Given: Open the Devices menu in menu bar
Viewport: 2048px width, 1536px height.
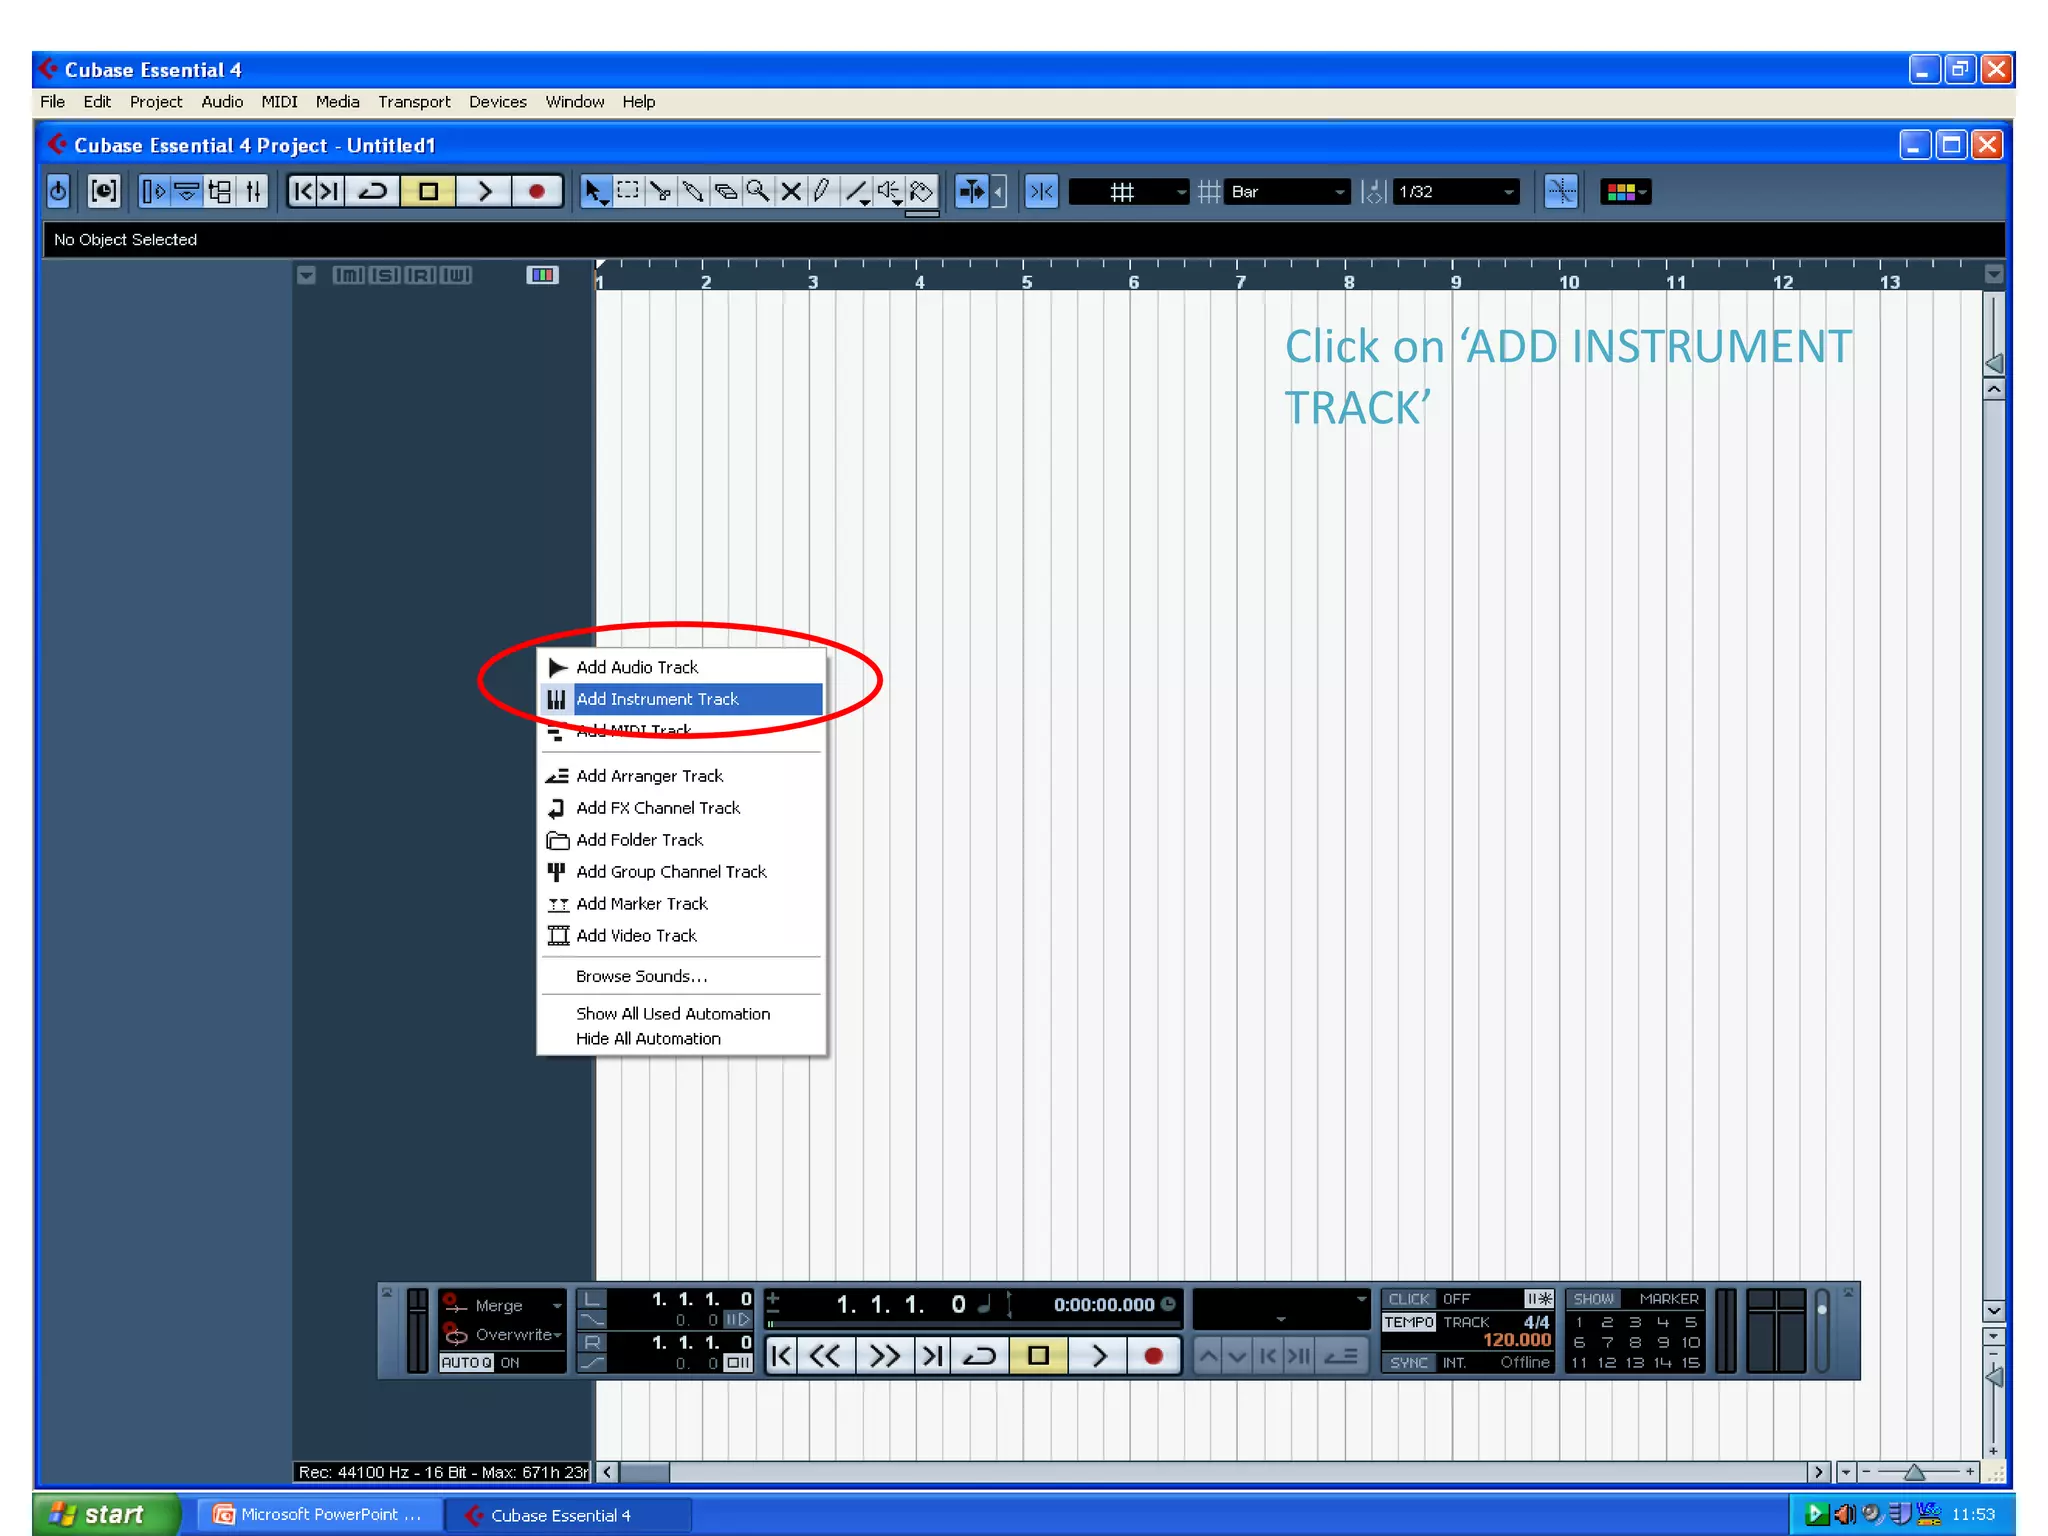Looking at the screenshot, I should pyautogui.click(x=498, y=102).
